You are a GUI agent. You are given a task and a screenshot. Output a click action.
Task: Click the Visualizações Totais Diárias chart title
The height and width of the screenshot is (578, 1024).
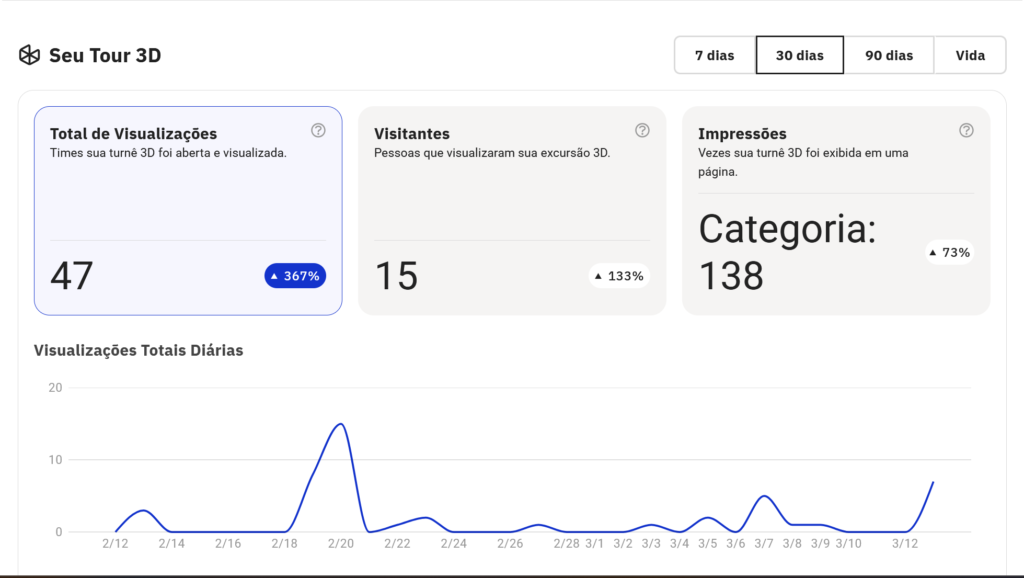[139, 350]
